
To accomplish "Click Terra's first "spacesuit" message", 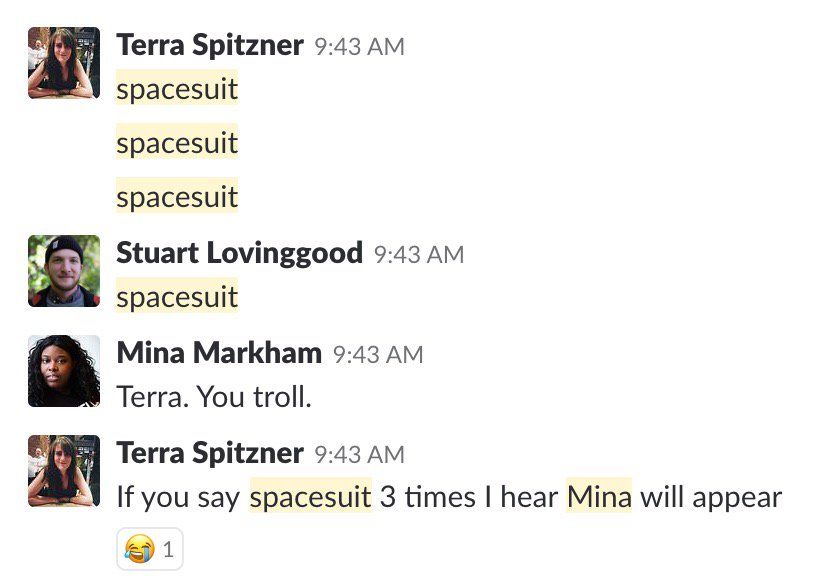I will tap(177, 89).
